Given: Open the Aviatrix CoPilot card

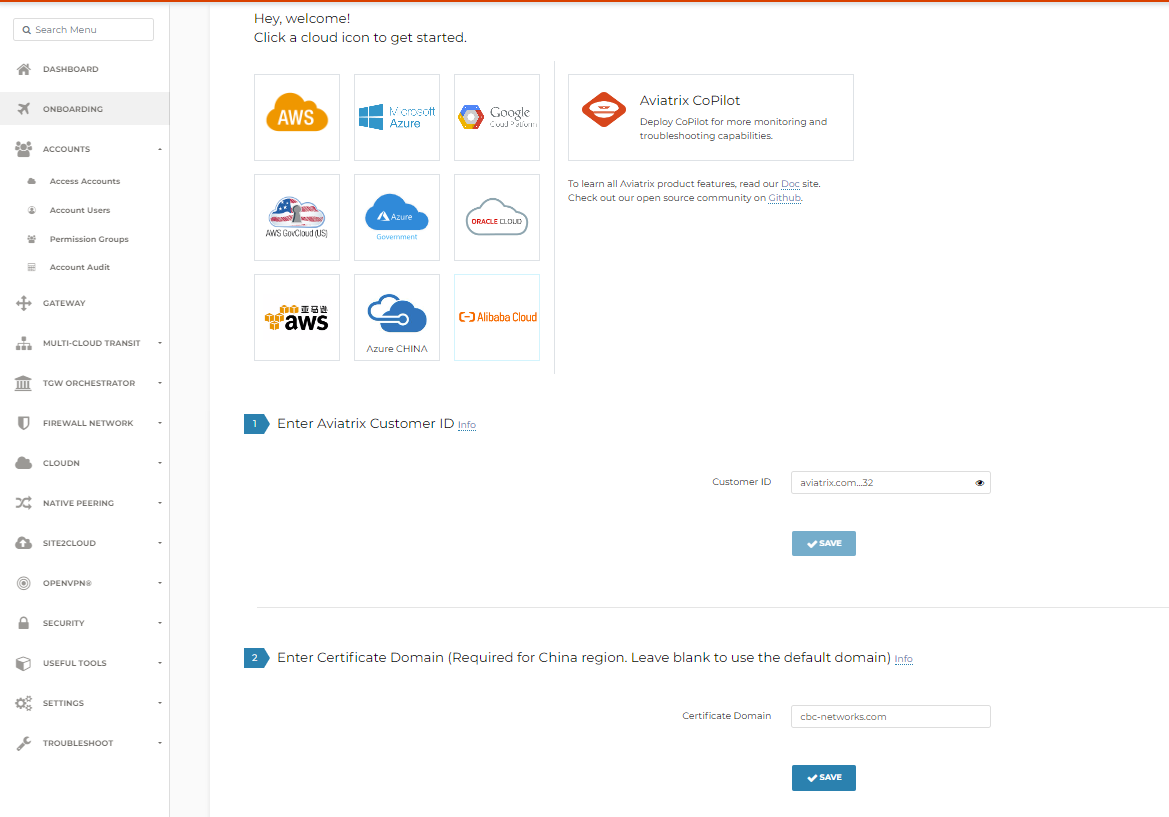Looking at the screenshot, I should pos(710,117).
